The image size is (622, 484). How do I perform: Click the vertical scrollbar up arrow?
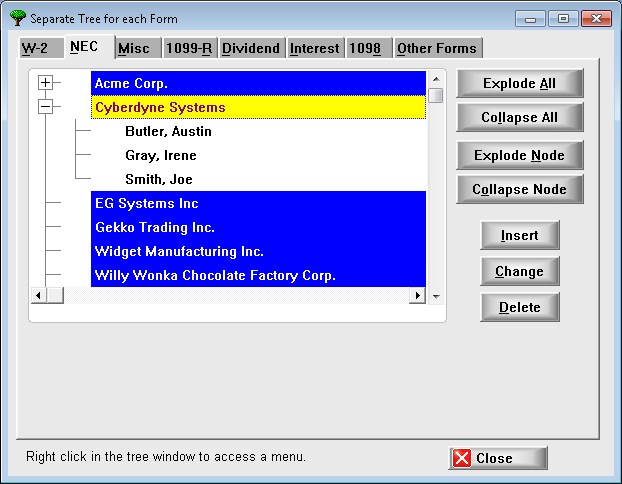click(x=436, y=79)
